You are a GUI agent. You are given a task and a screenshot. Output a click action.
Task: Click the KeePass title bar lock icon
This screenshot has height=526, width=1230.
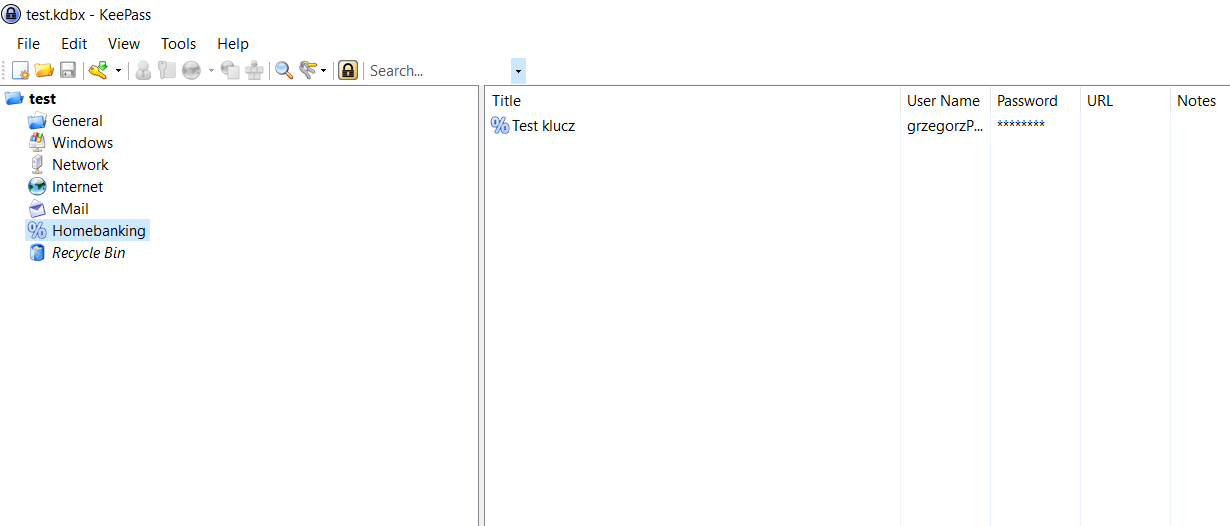[x=12, y=15]
